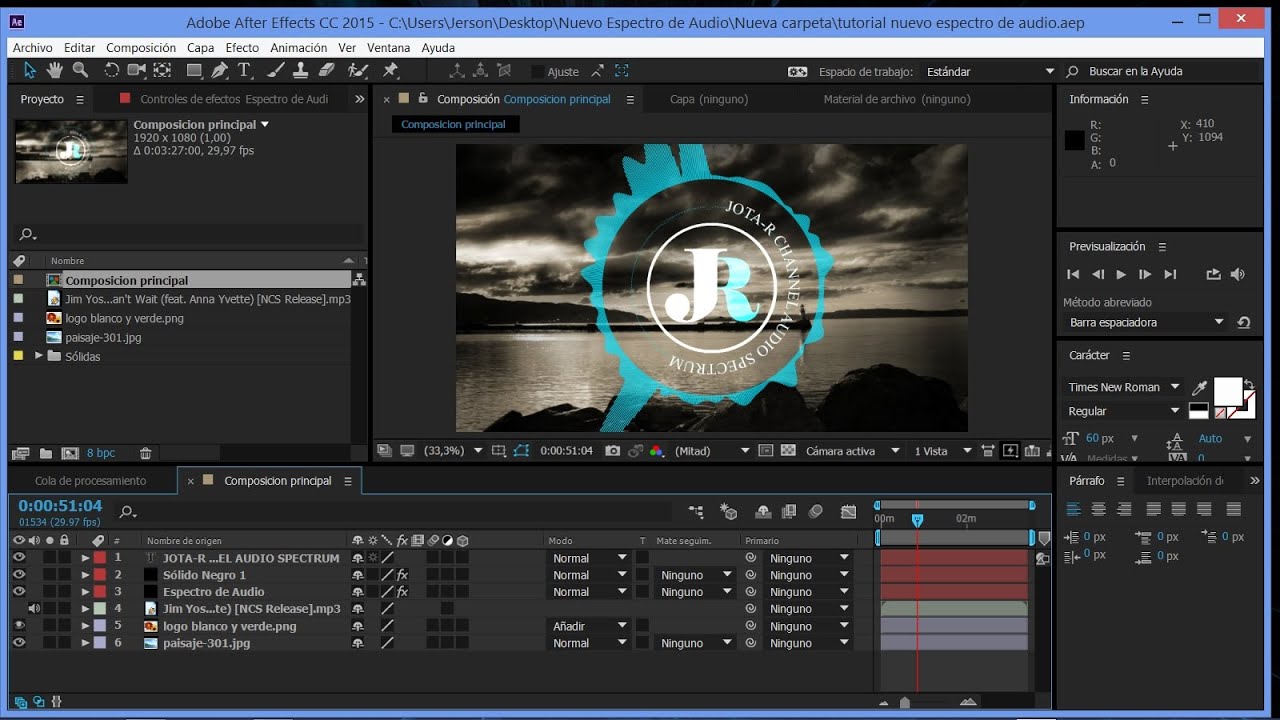This screenshot has width=1280, height=720.
Task: Open the Animación menu
Action: [298, 47]
